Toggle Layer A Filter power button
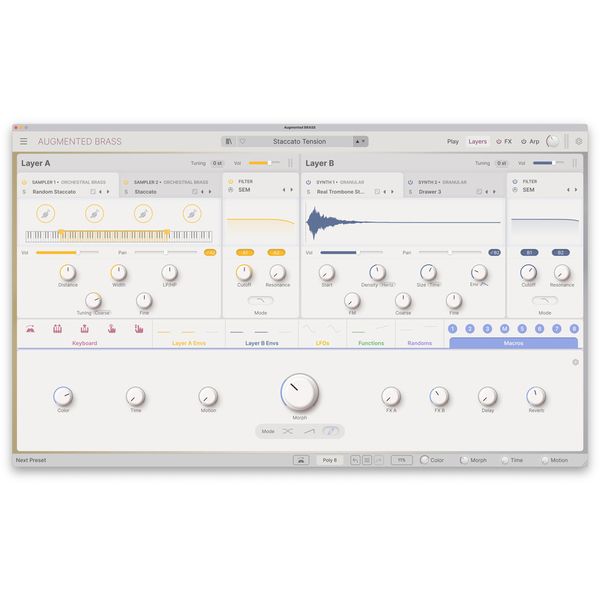This screenshot has width=600, height=600. (x=231, y=181)
